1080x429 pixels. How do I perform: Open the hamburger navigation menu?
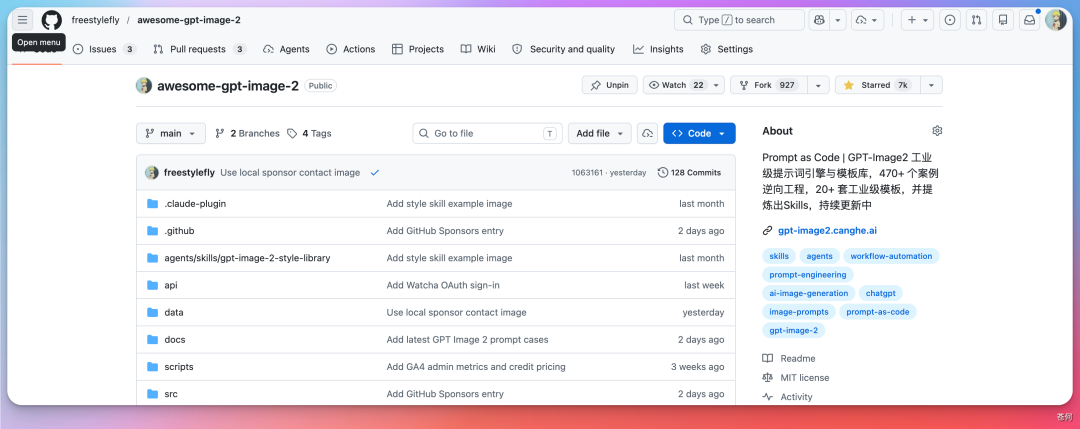[x=23, y=20]
